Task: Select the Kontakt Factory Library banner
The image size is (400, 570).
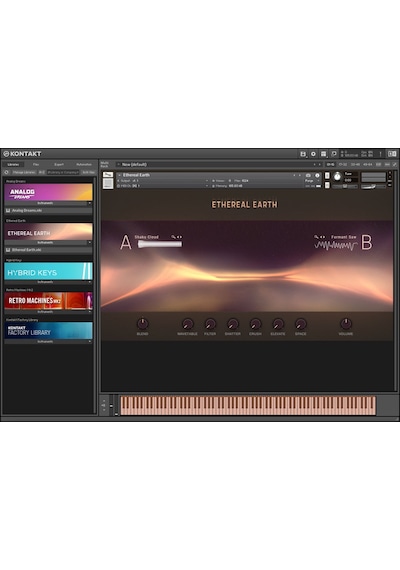Action: pyautogui.click(x=48, y=331)
